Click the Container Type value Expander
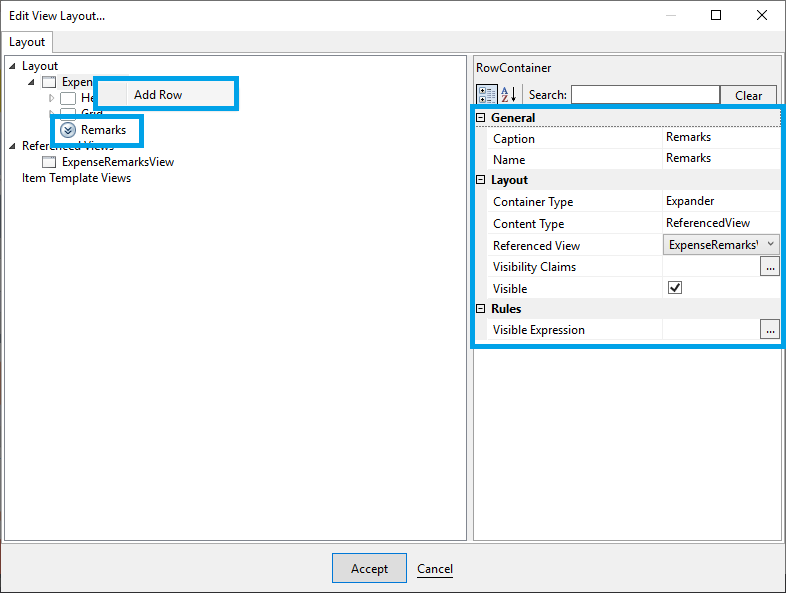 click(690, 201)
